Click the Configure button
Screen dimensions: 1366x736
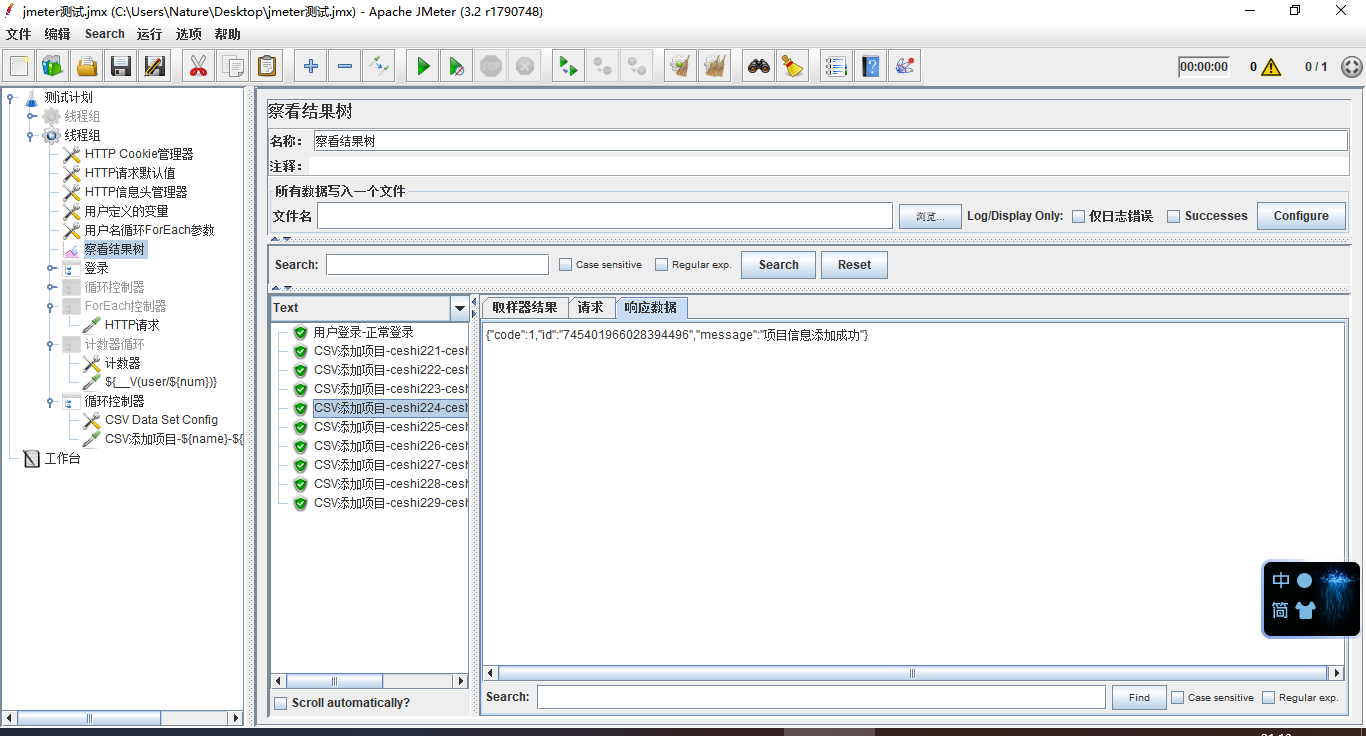click(x=1301, y=216)
